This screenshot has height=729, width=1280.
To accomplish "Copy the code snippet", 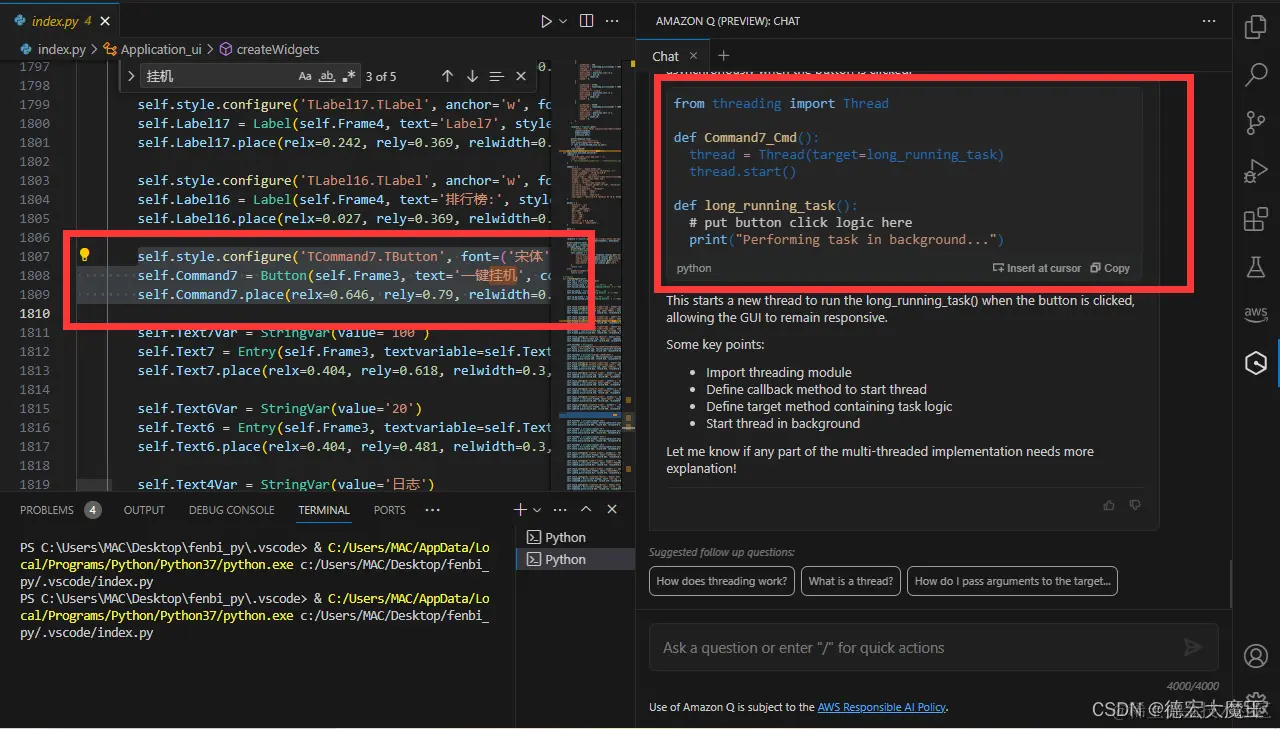I will (1110, 268).
